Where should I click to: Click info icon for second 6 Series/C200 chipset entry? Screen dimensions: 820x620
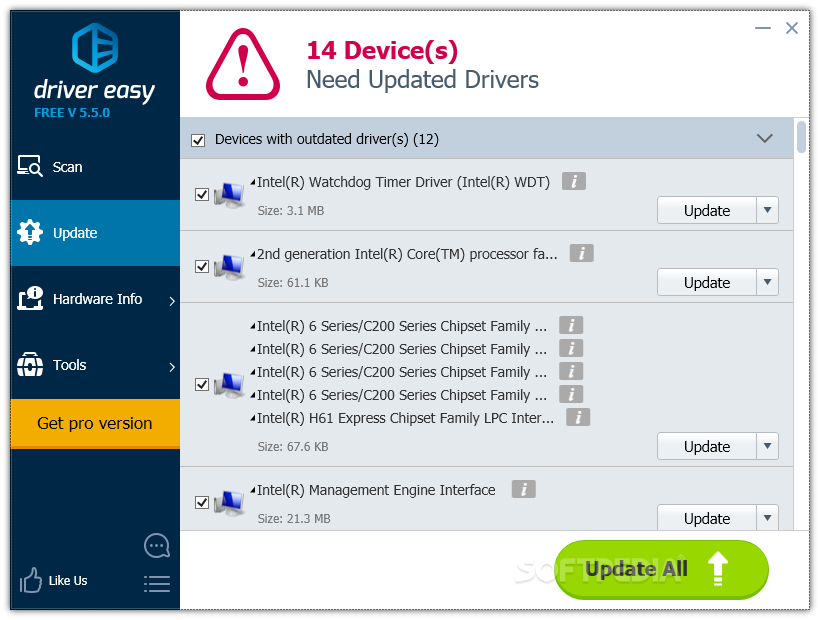[x=571, y=348]
